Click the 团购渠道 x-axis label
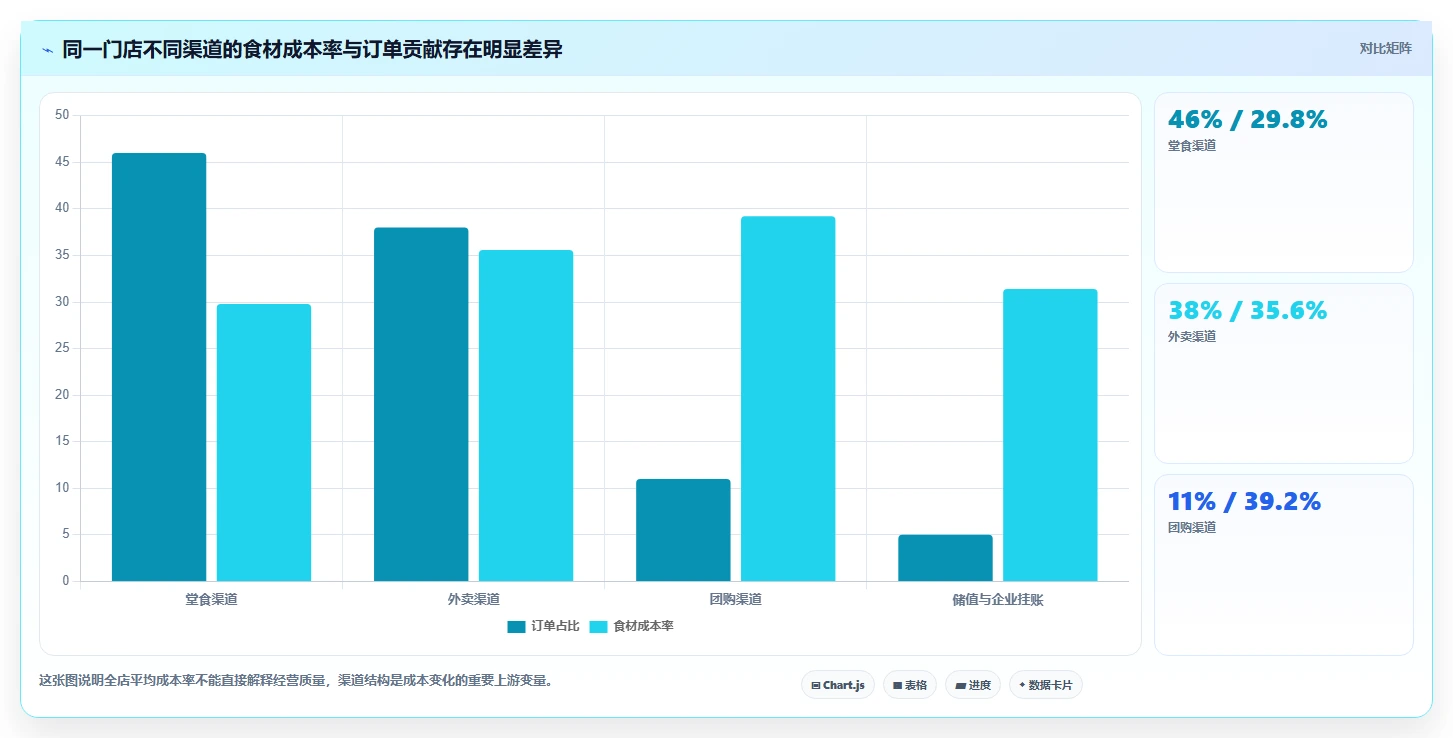 point(735,599)
